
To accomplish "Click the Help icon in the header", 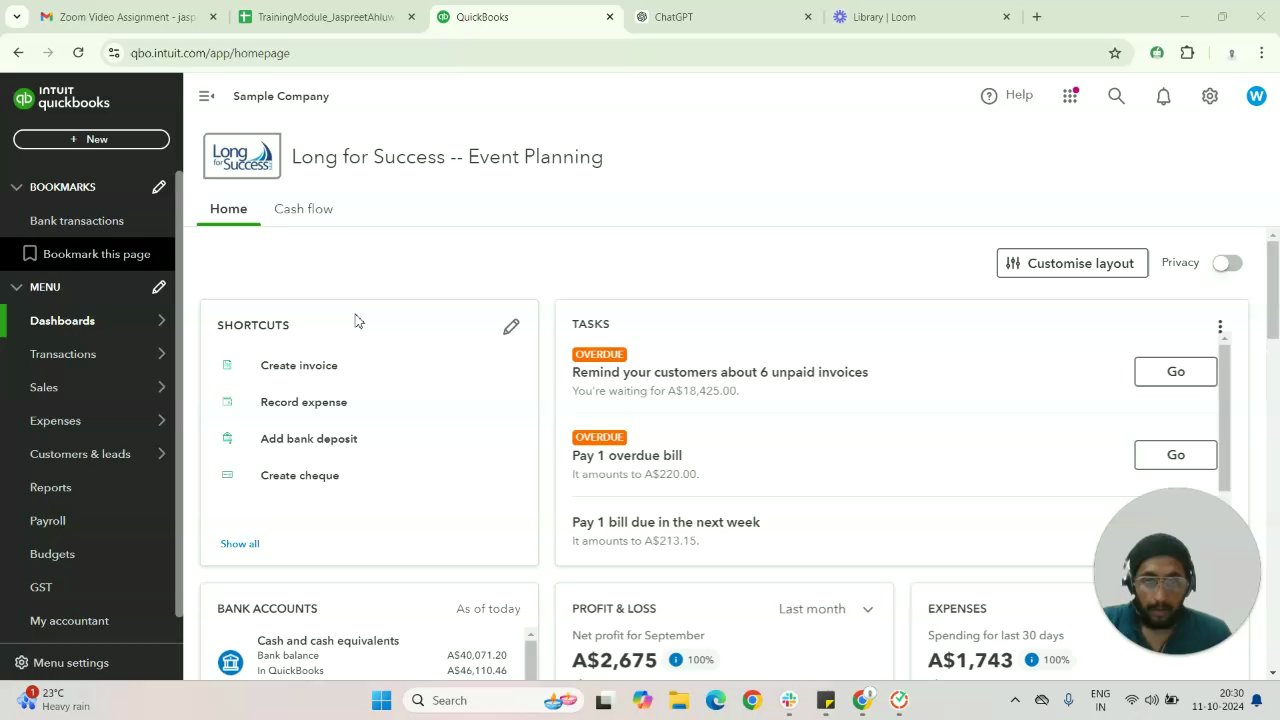I will click(989, 96).
